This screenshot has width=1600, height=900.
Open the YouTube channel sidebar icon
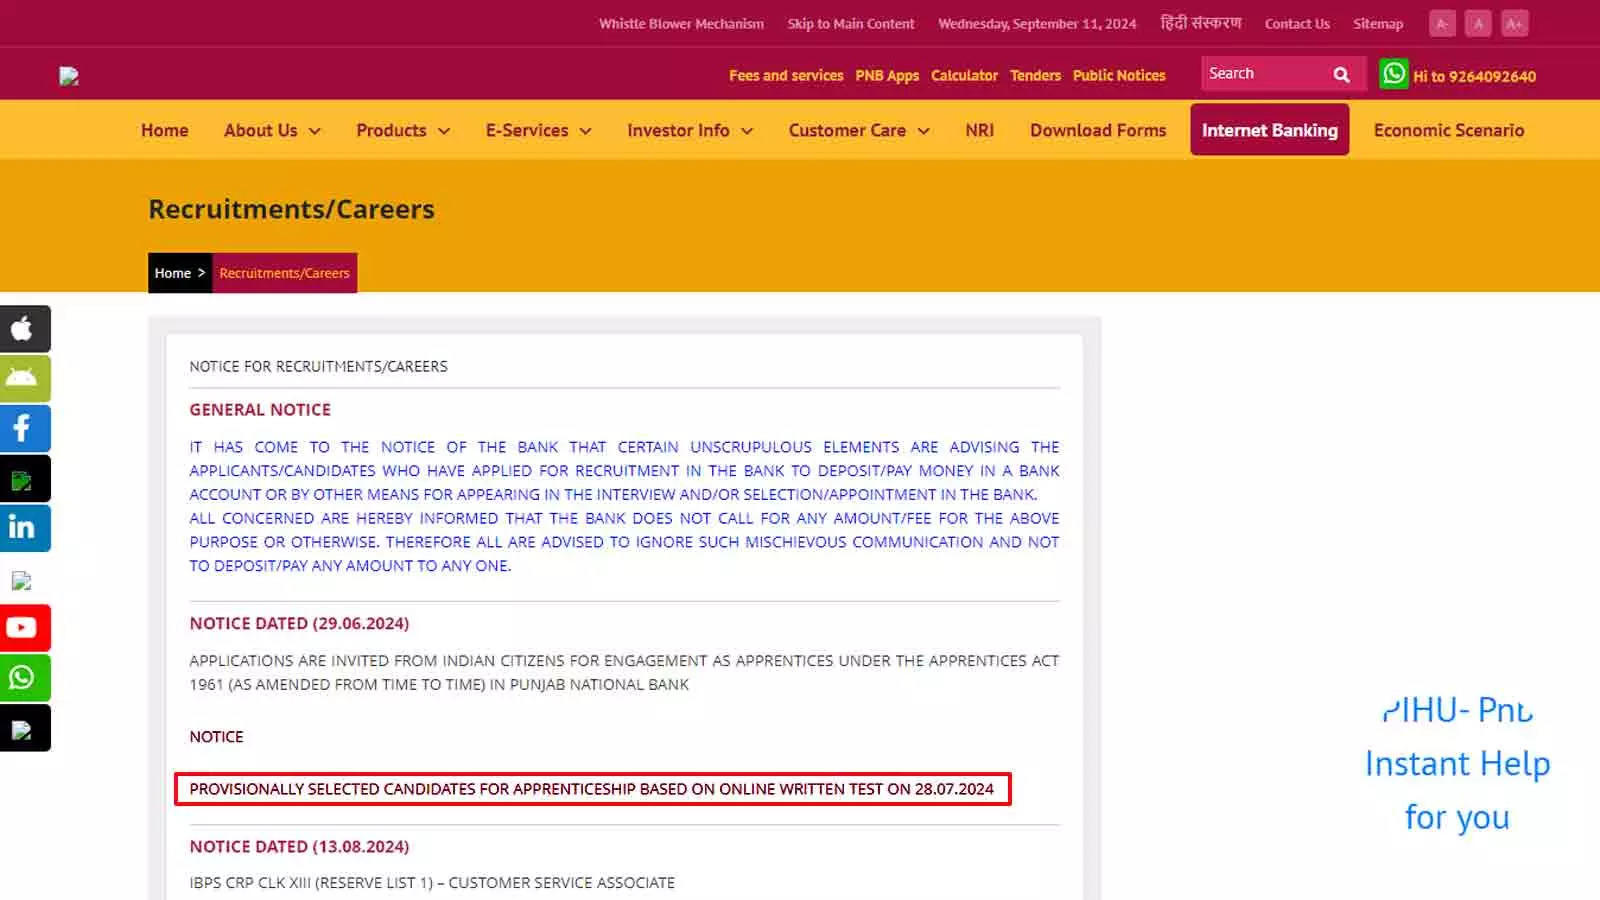point(24,628)
